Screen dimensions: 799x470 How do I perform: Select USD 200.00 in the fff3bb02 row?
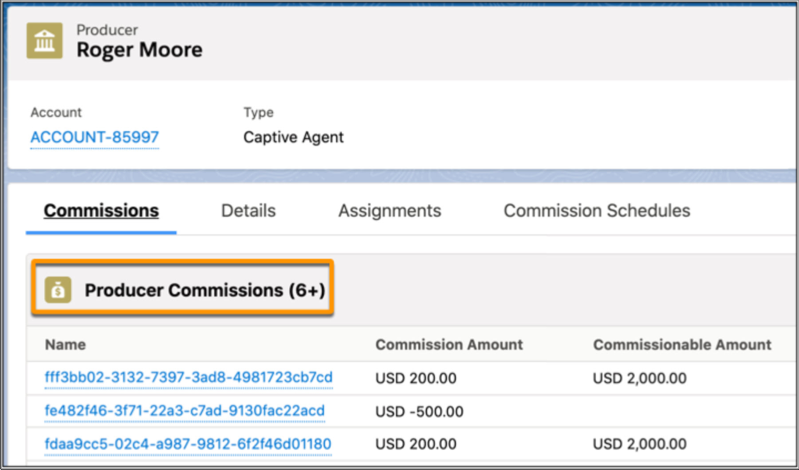[x=416, y=378]
